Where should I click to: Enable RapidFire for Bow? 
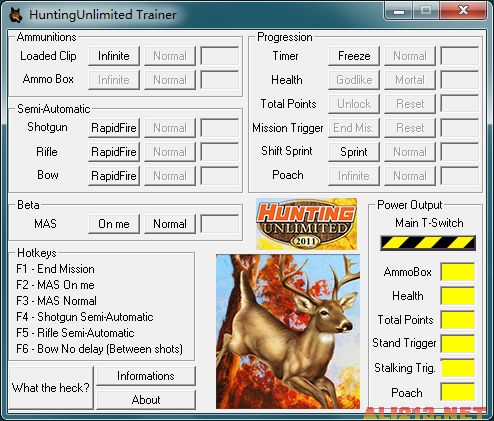114,176
